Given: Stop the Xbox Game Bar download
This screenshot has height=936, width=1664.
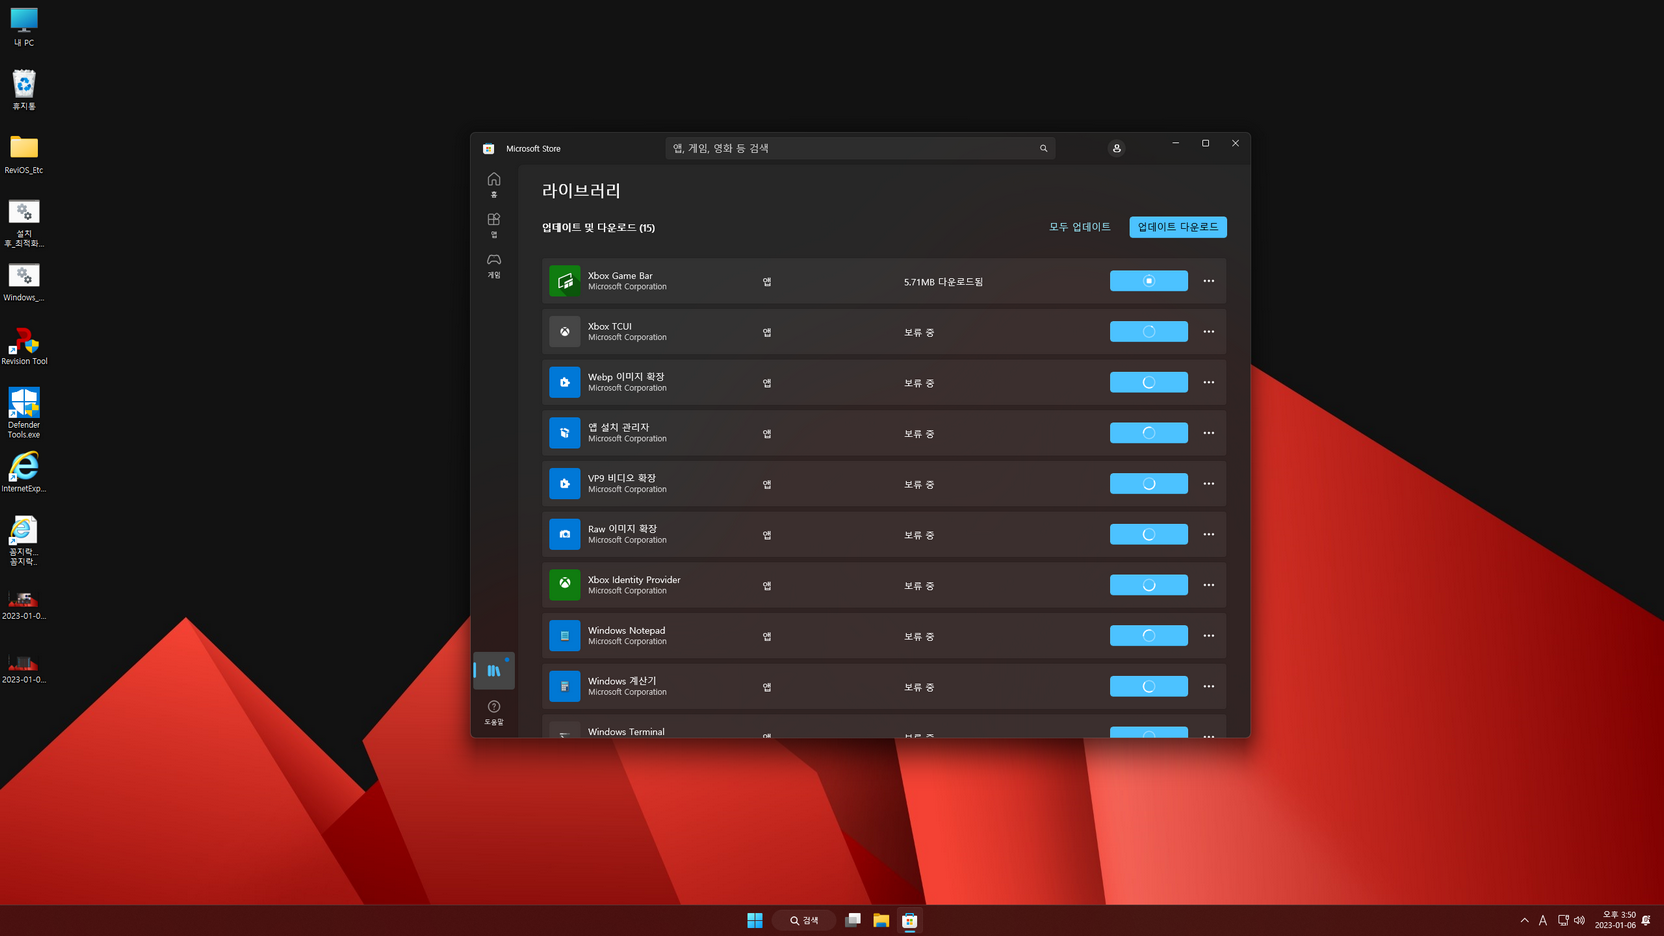Looking at the screenshot, I should coord(1149,281).
